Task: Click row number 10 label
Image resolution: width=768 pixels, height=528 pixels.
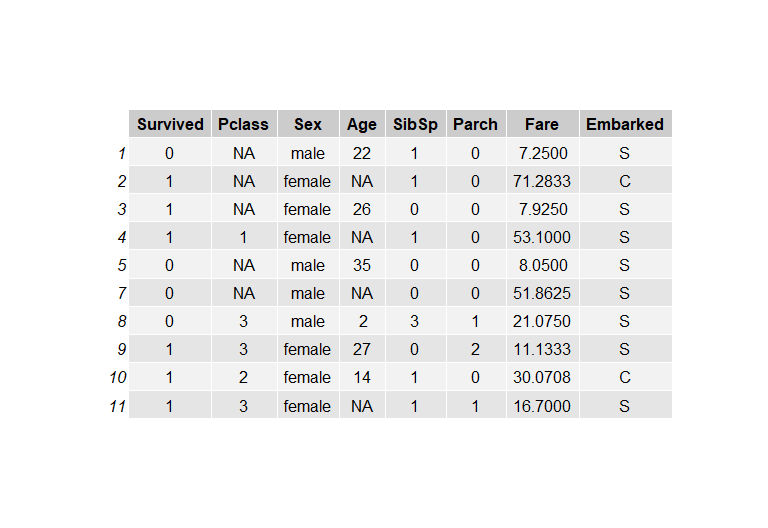Action: (x=118, y=377)
